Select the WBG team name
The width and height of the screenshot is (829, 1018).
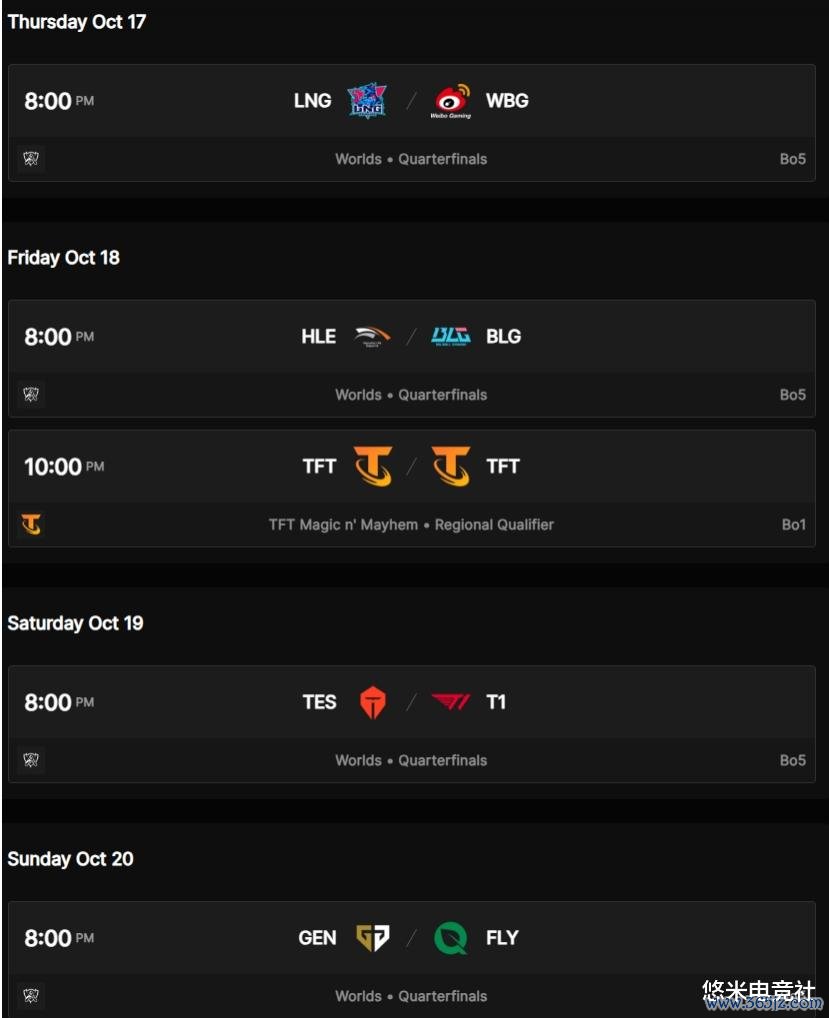(507, 101)
